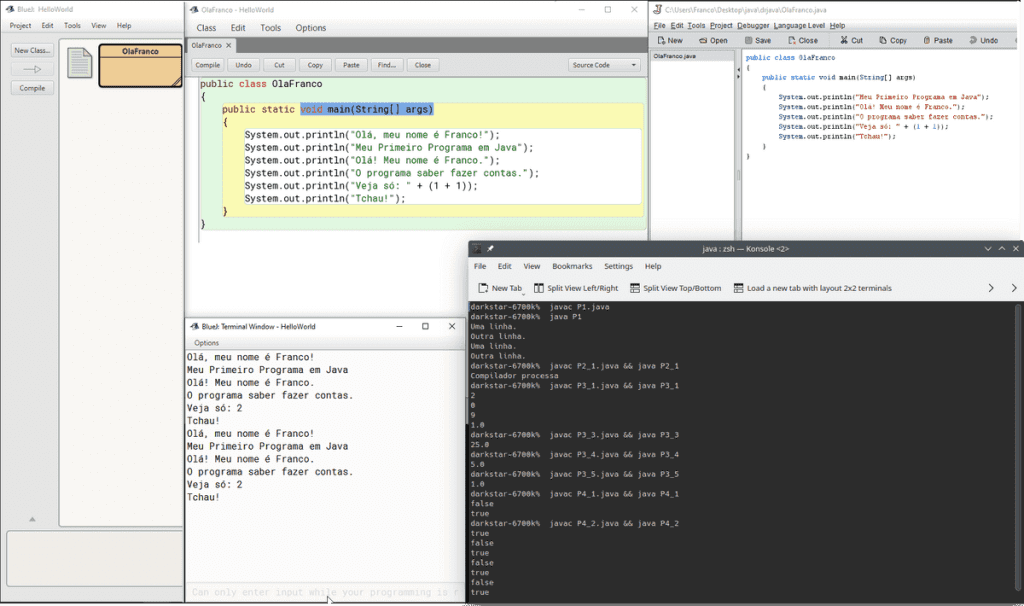Click the scissors Cut icon in DrJava

coord(843,41)
